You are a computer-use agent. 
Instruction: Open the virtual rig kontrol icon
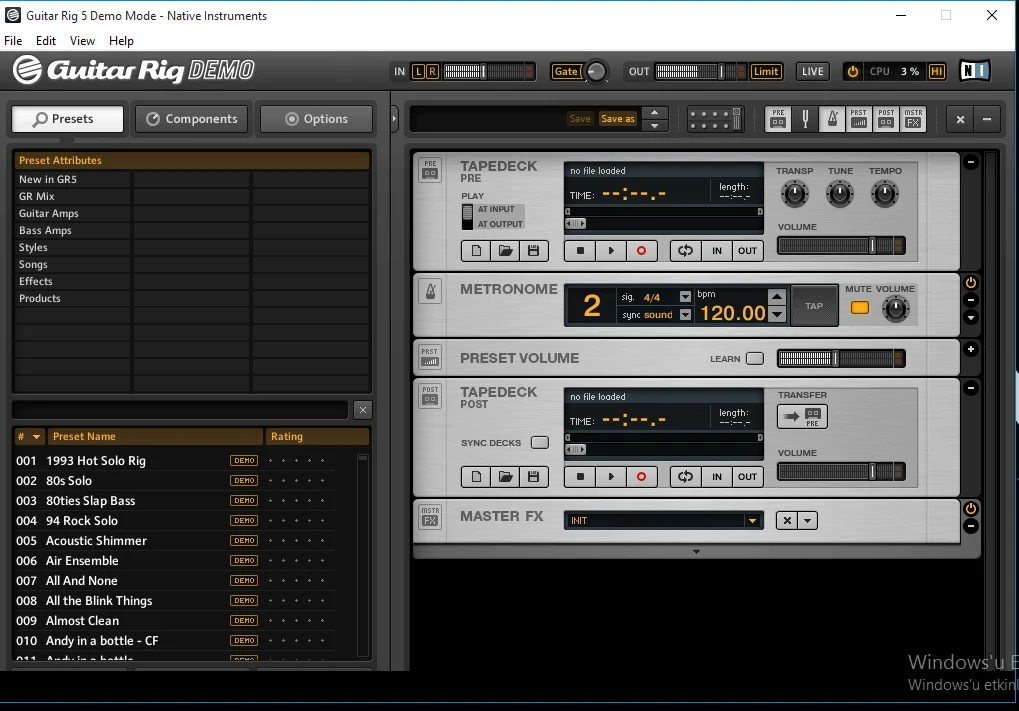click(715, 119)
